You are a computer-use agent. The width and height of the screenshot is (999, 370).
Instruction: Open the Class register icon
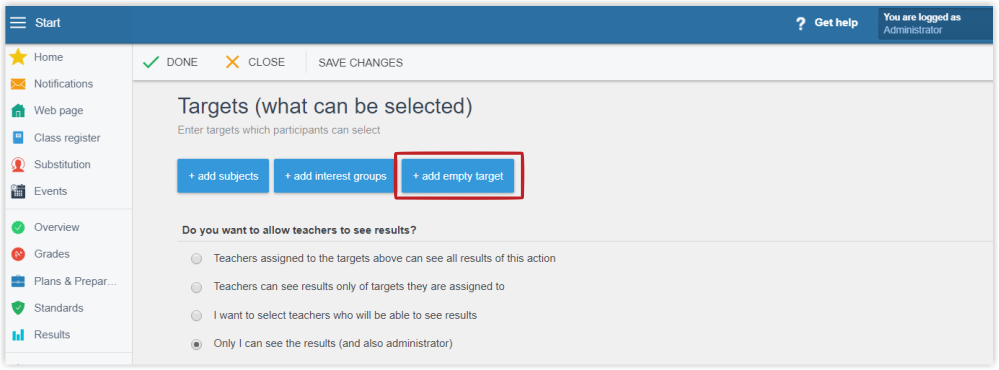click(18, 138)
